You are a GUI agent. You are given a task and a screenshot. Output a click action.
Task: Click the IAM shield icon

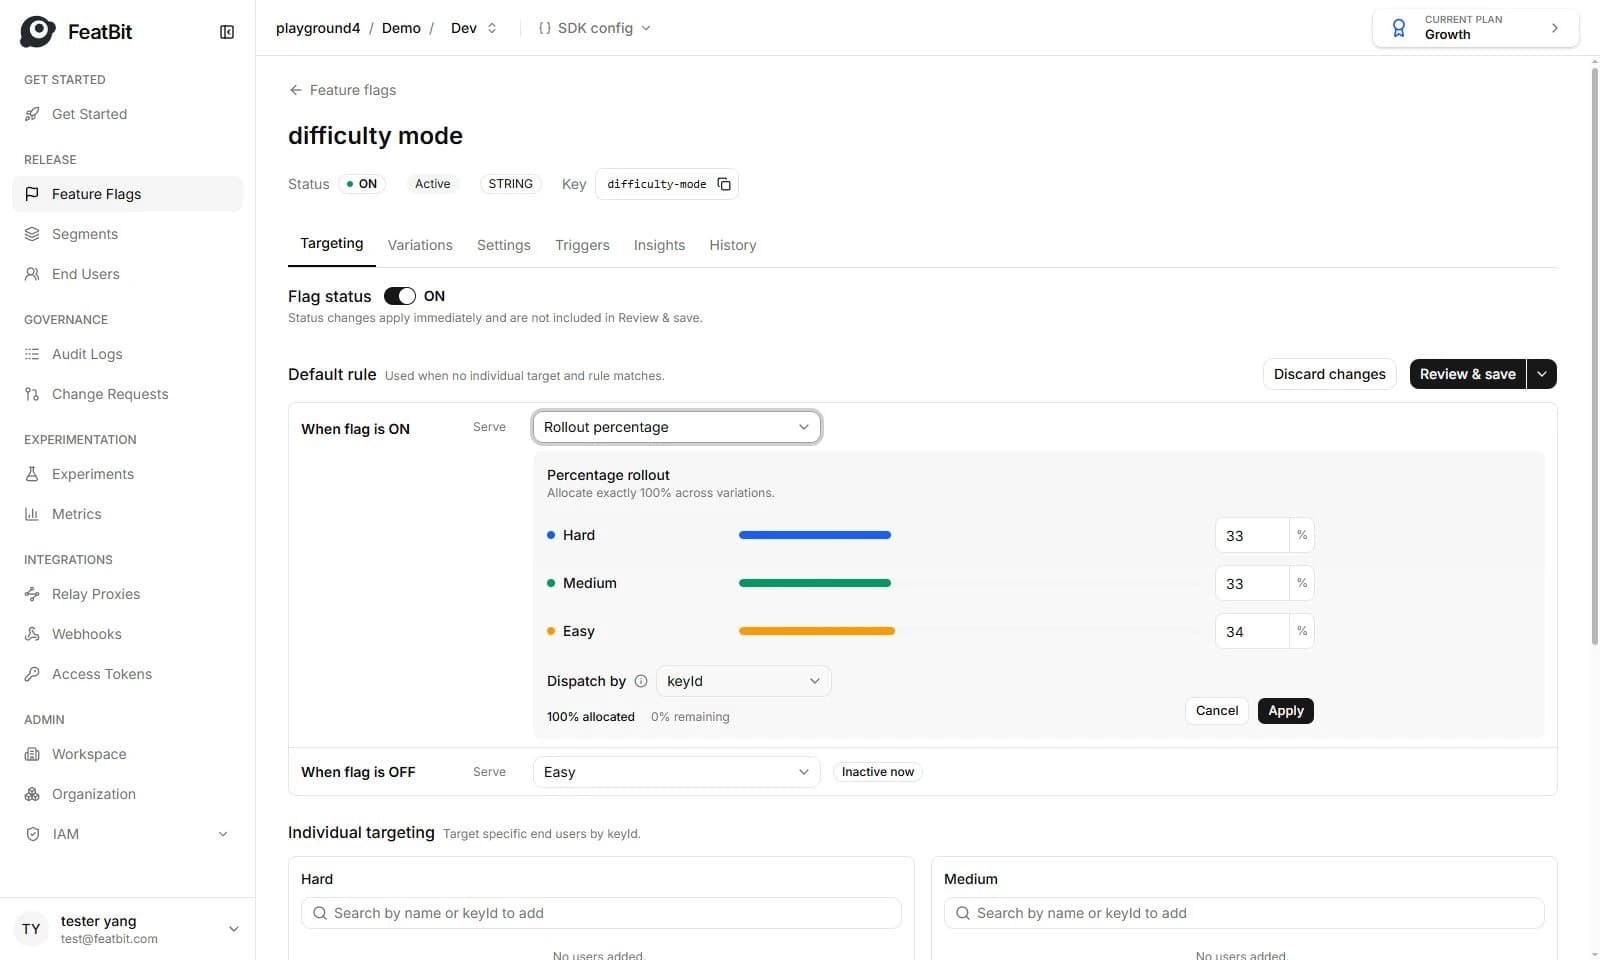coord(32,834)
